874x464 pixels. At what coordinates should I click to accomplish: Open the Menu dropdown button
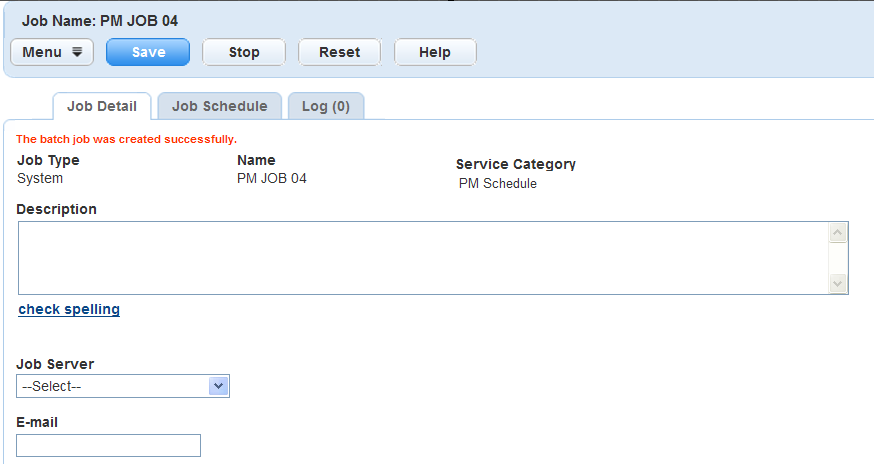[52, 52]
